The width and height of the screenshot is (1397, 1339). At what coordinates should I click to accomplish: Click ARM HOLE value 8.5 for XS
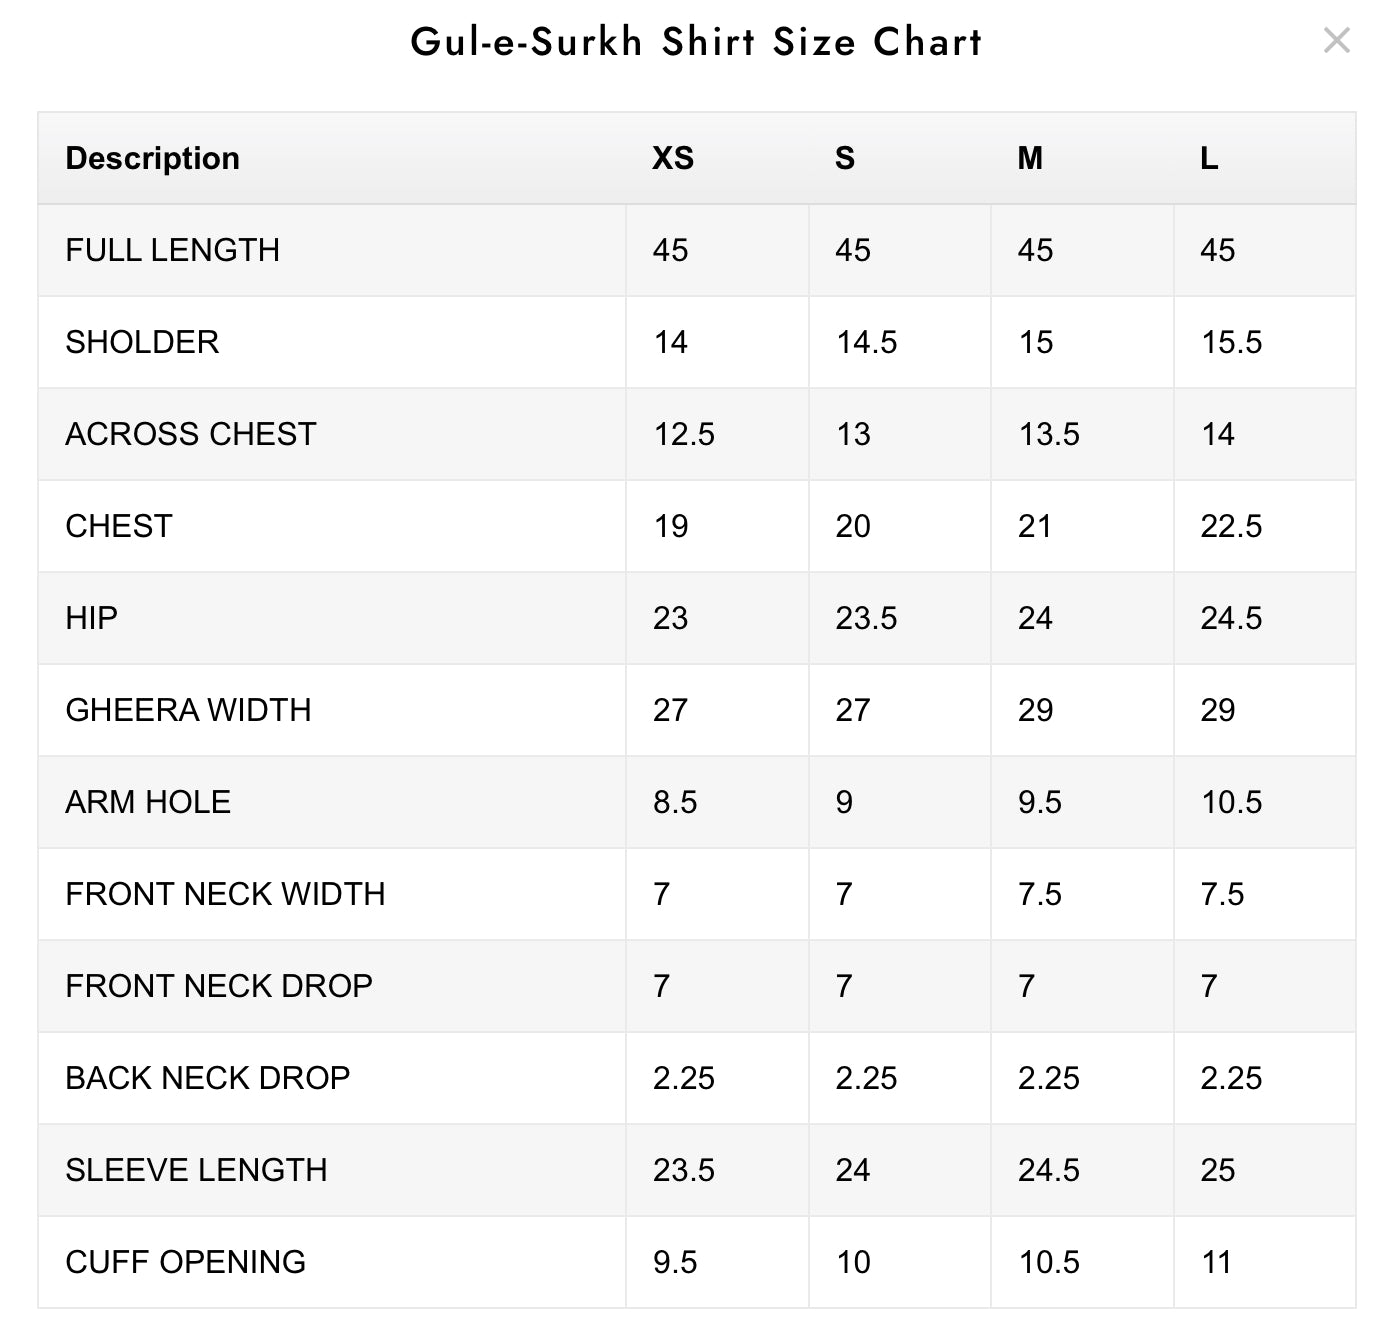675,802
